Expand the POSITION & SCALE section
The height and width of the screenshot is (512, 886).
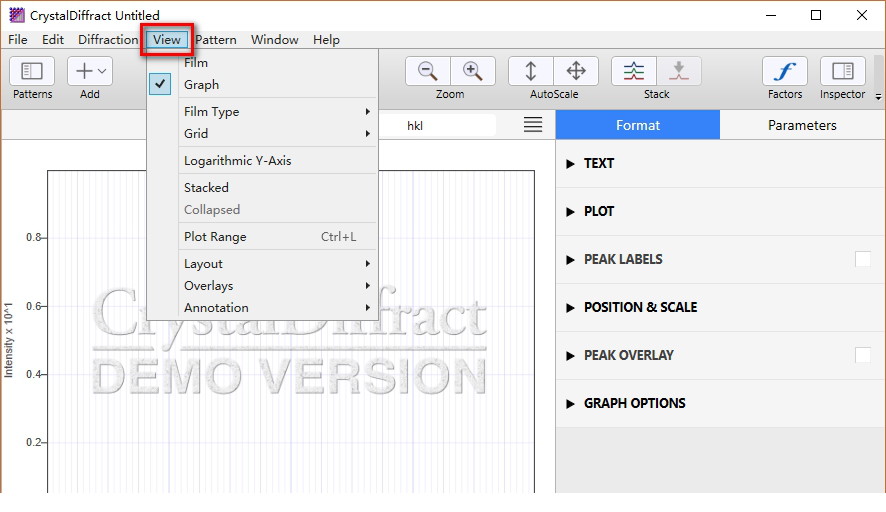pos(570,308)
